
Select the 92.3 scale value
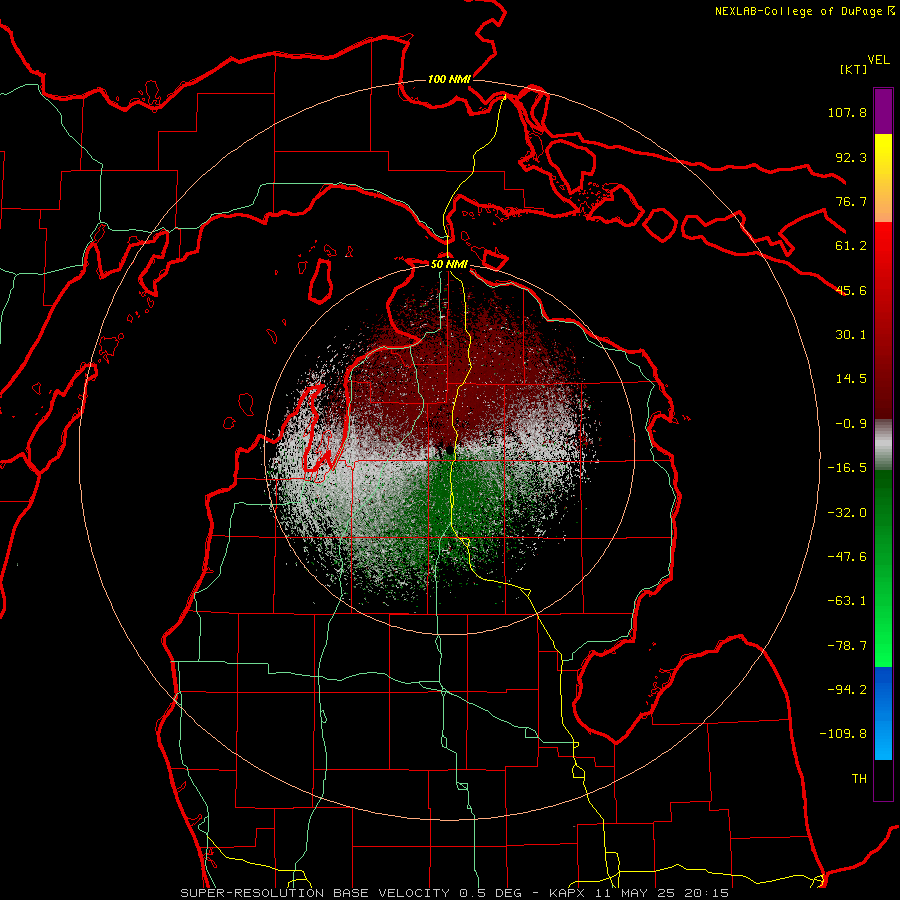(851, 157)
